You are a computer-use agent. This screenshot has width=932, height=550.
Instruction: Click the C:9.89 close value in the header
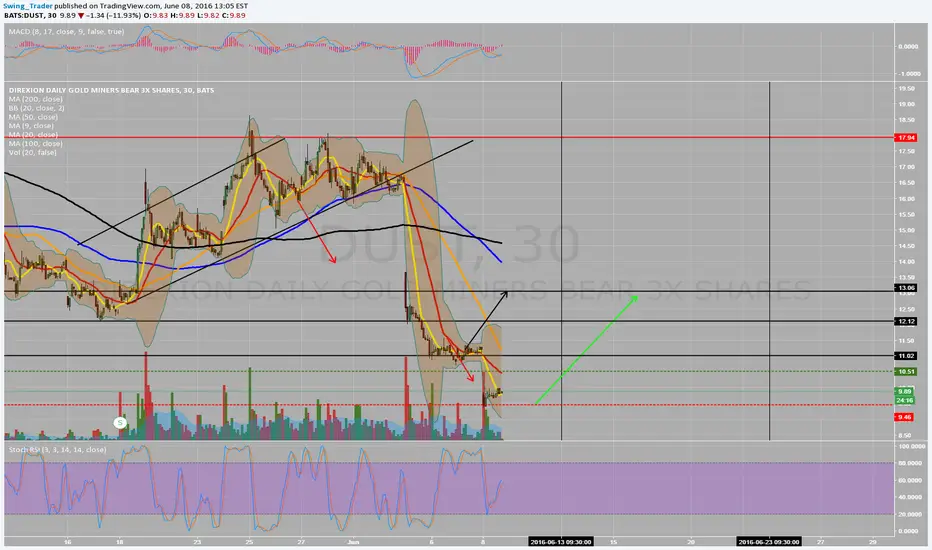[x=234, y=15]
